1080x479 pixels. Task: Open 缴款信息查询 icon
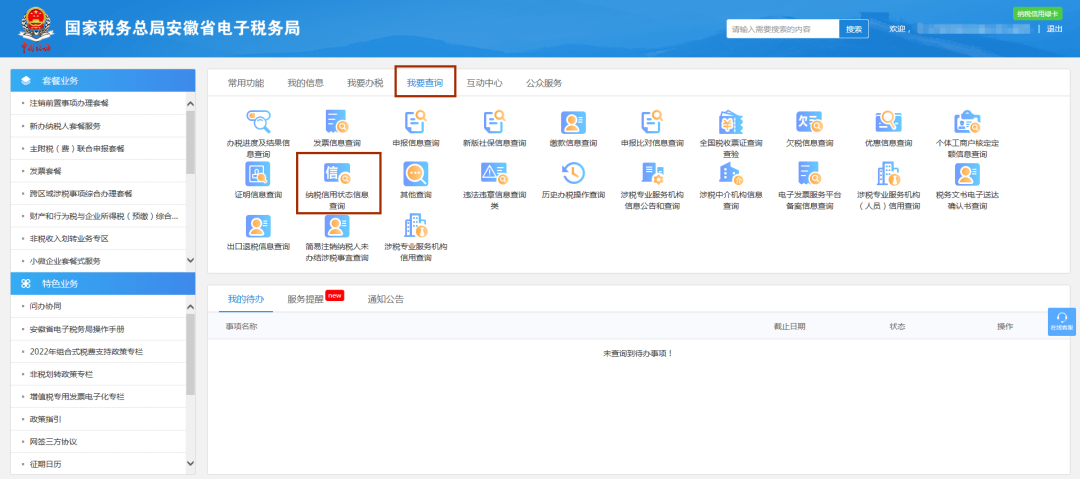click(573, 122)
